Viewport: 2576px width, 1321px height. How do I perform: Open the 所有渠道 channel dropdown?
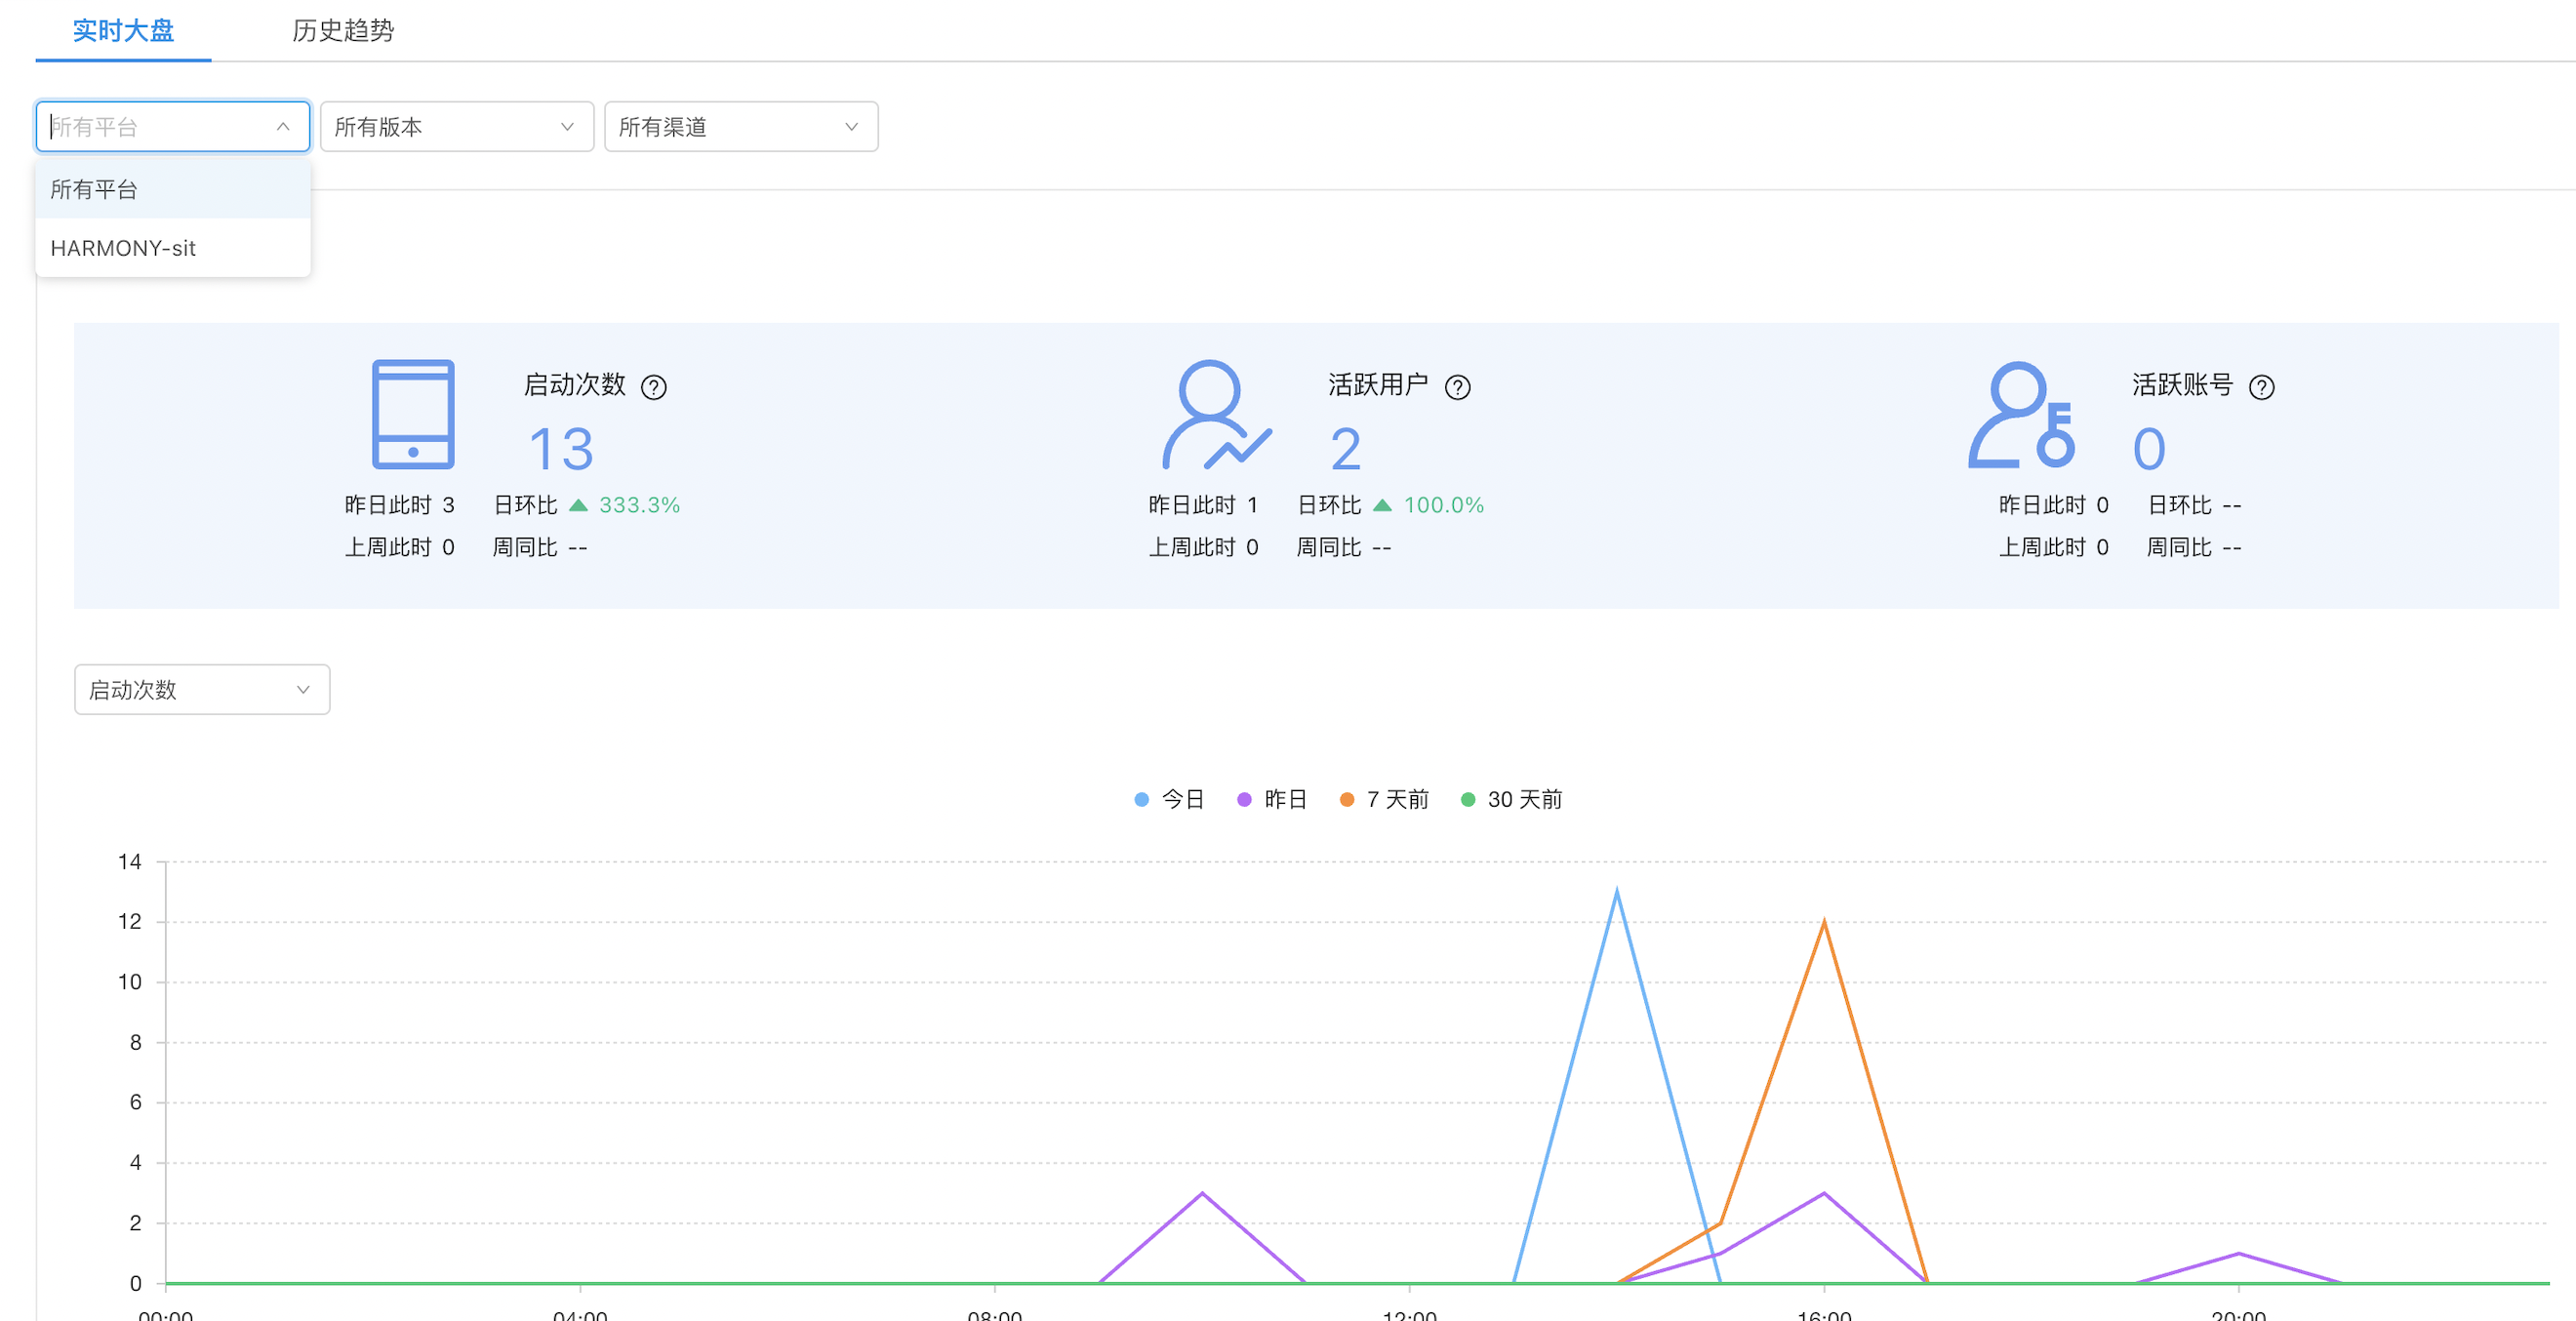pos(741,127)
